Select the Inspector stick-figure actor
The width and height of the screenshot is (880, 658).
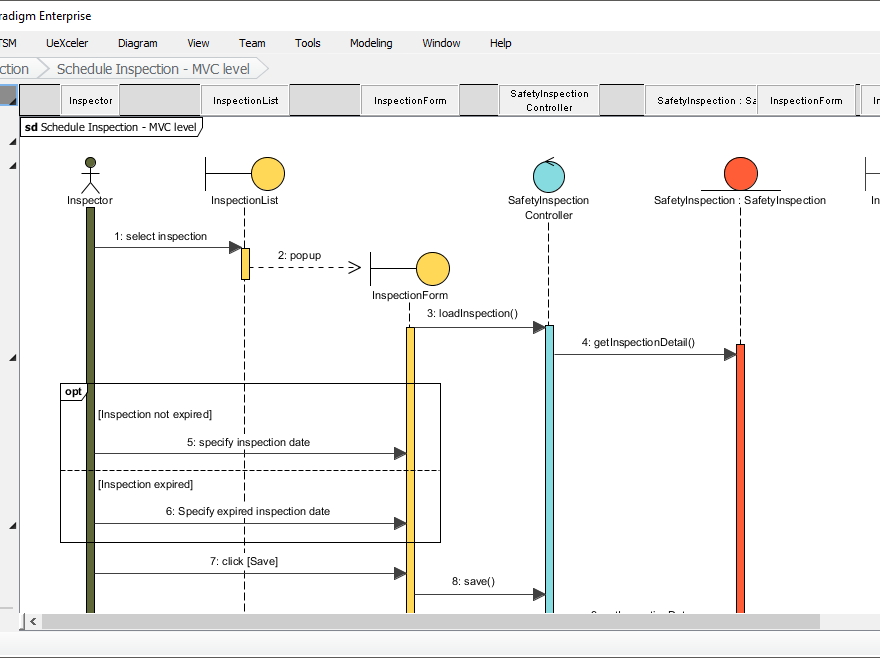(90, 177)
